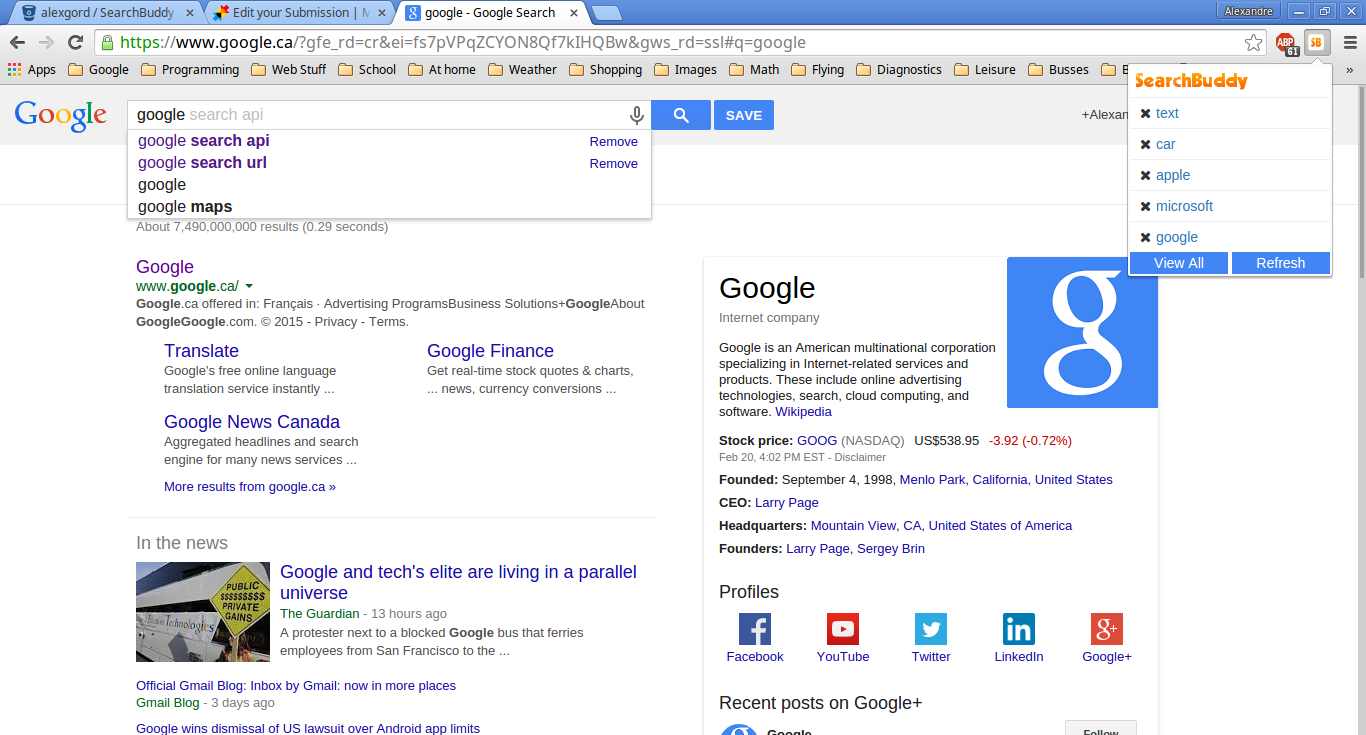The image size is (1366, 735).
Task: Click 'More results from google.ca »'
Action: 250,487
